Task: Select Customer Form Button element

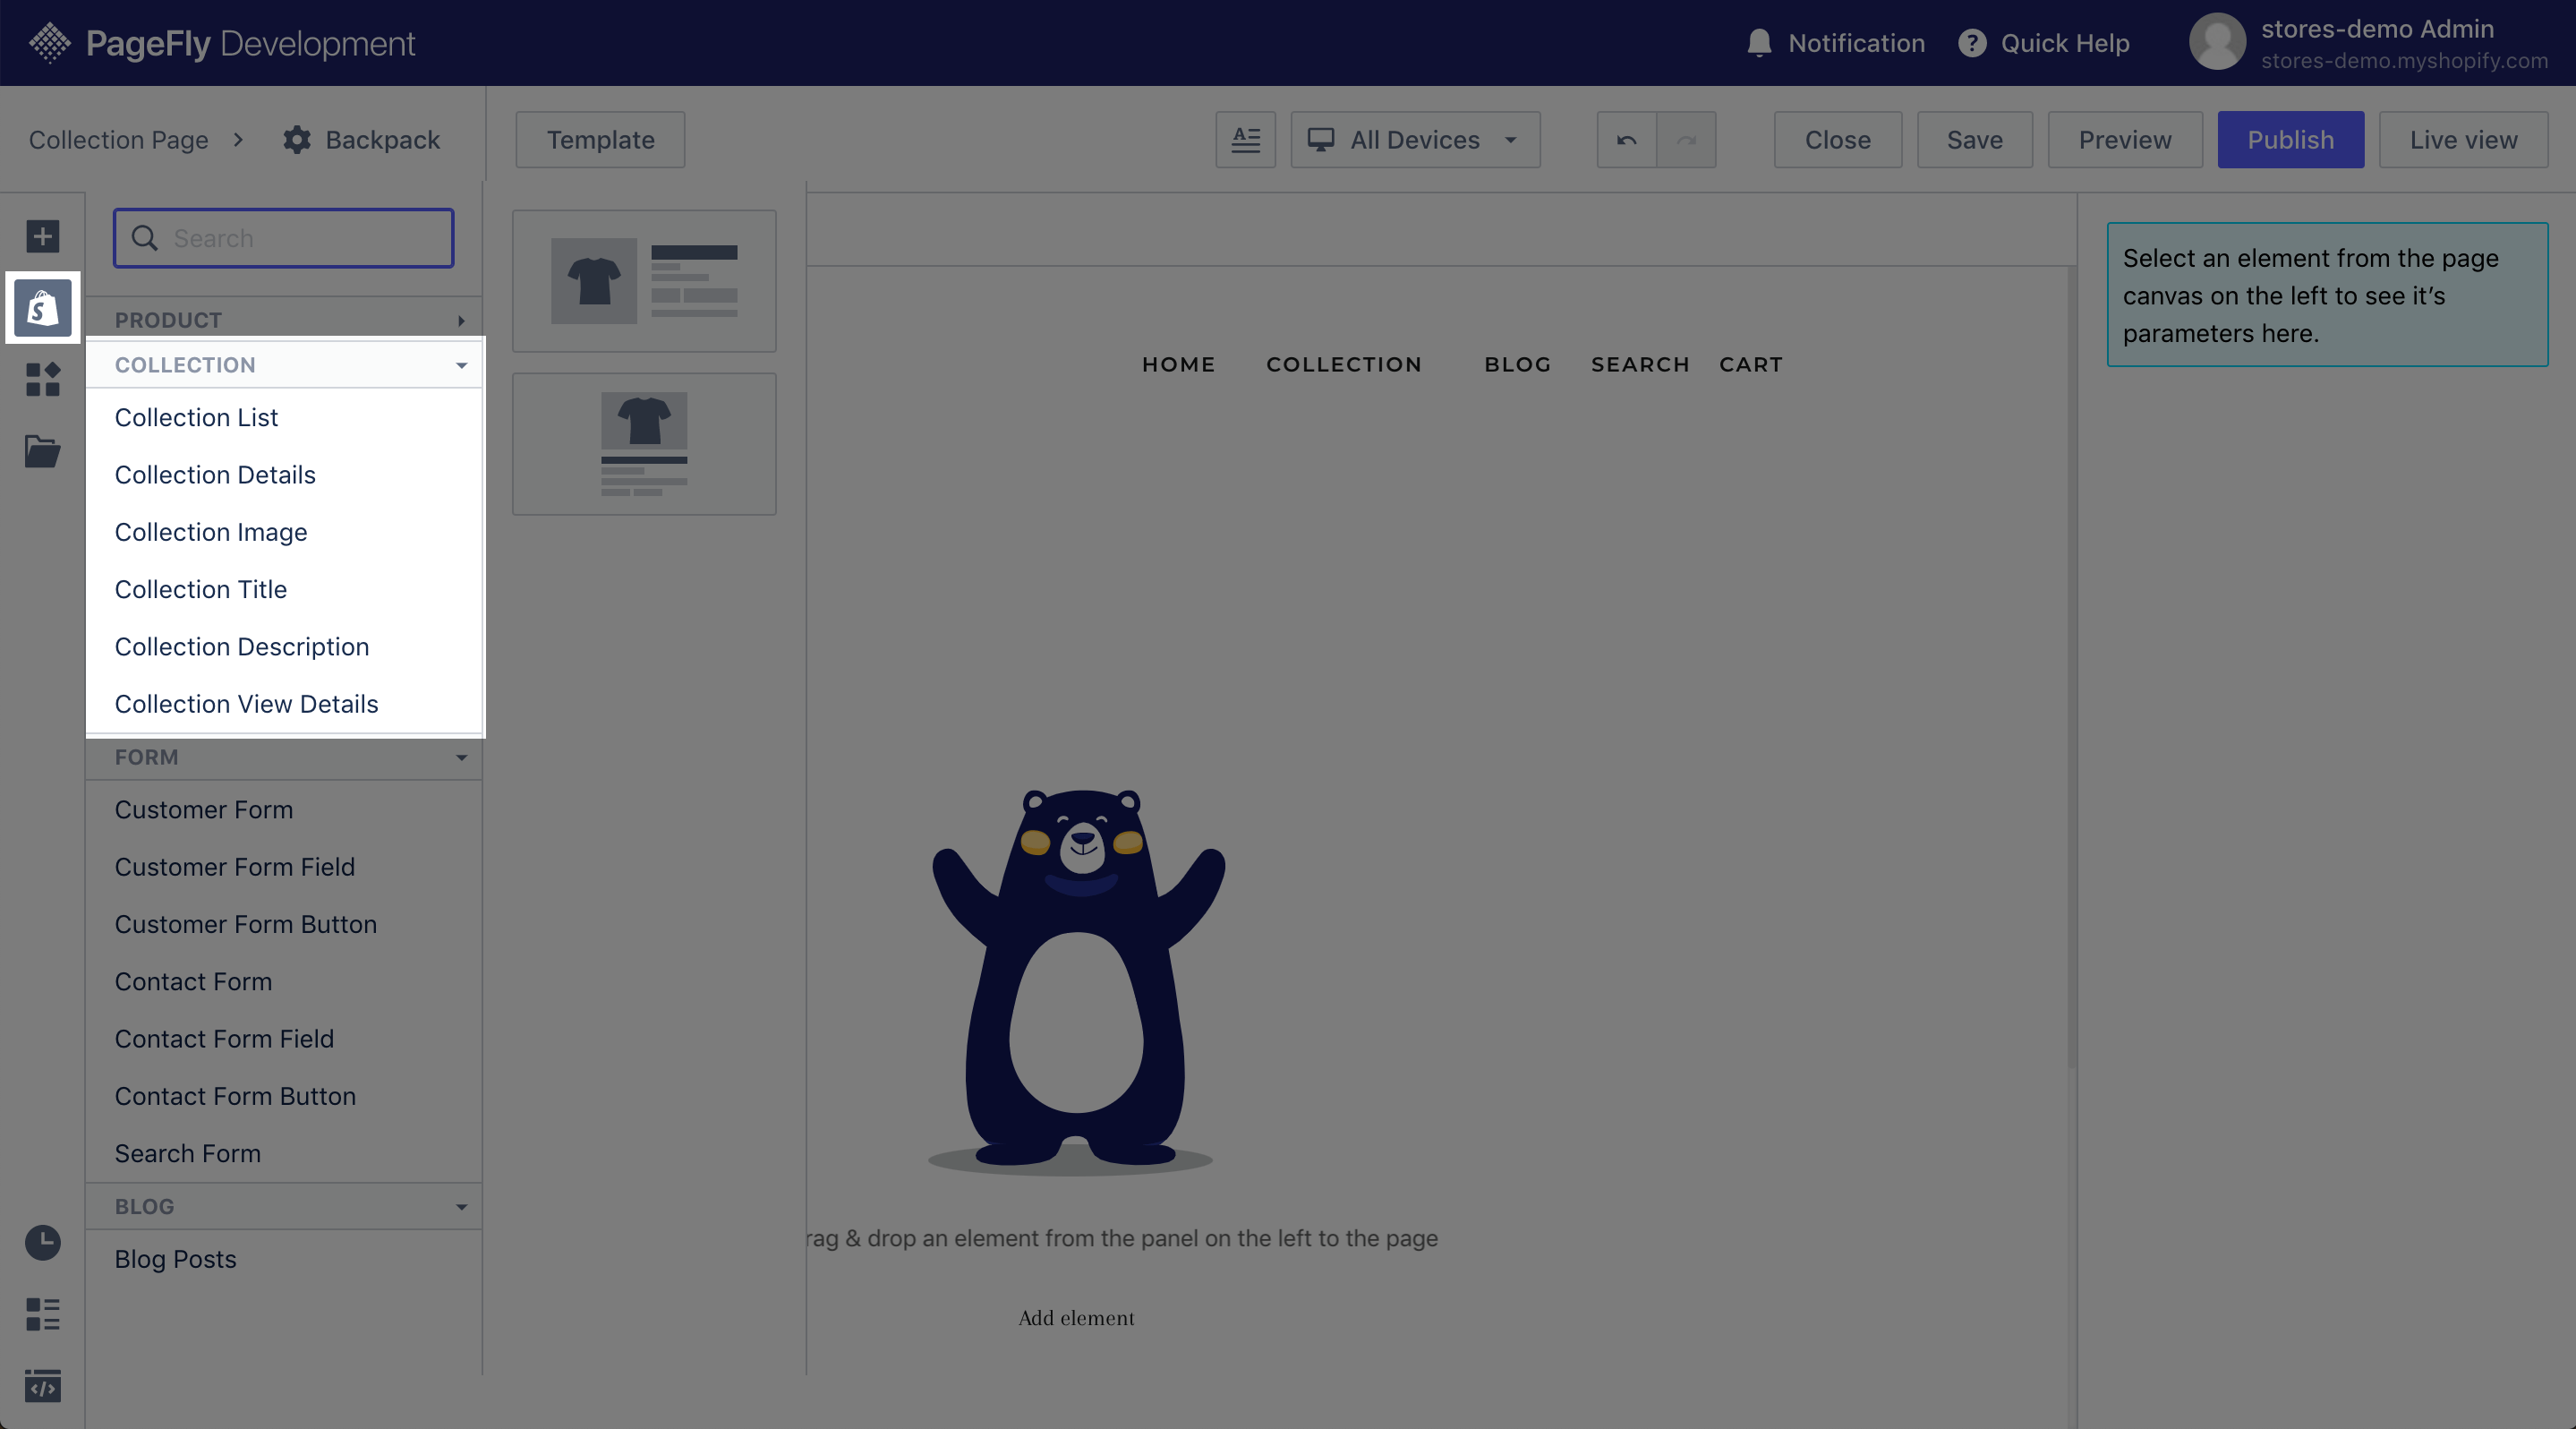Action: 246,924
